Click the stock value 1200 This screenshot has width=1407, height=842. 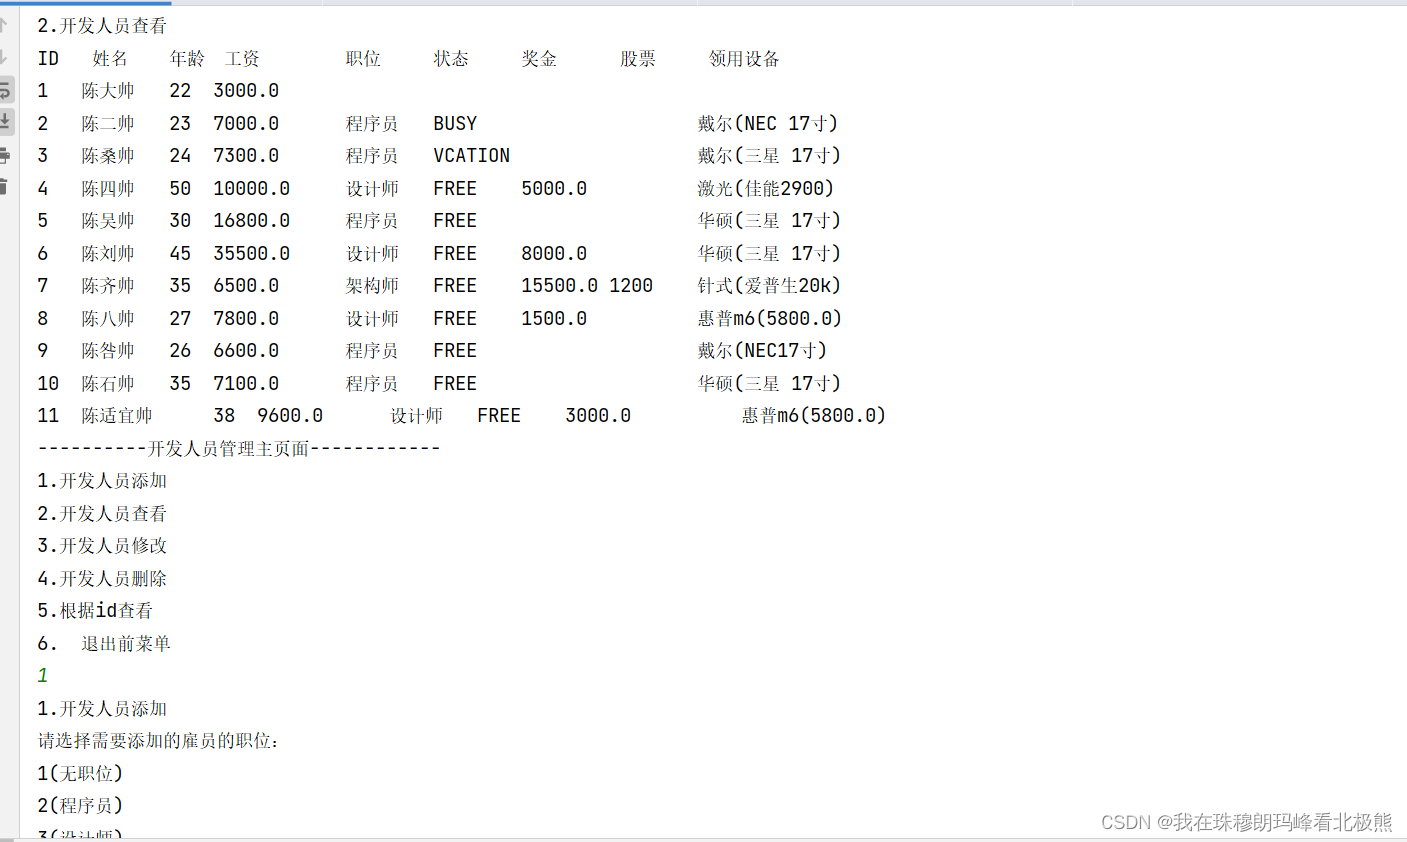click(631, 285)
